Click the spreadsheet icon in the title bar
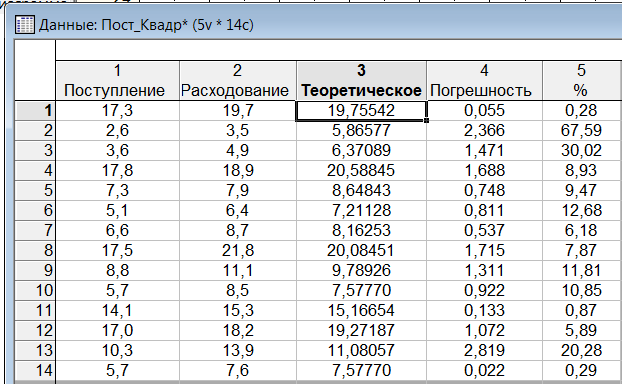 click(25, 25)
